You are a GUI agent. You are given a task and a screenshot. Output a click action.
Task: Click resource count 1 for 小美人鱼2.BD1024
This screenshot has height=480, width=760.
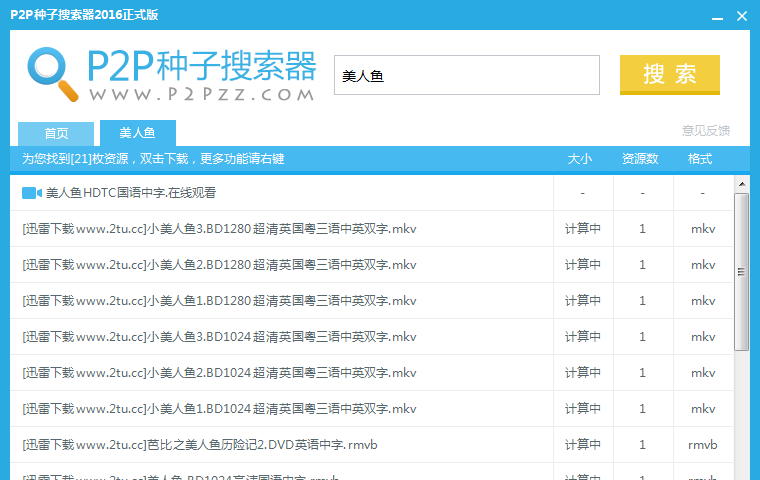click(643, 373)
